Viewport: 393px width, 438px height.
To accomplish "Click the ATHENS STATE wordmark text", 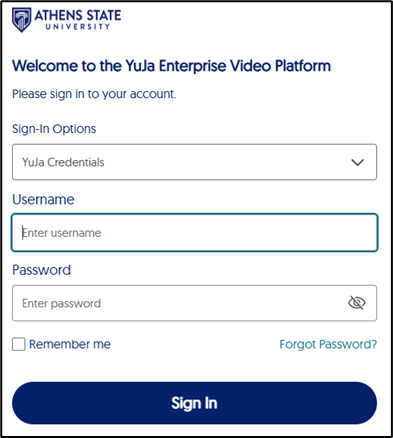I will [78, 16].
